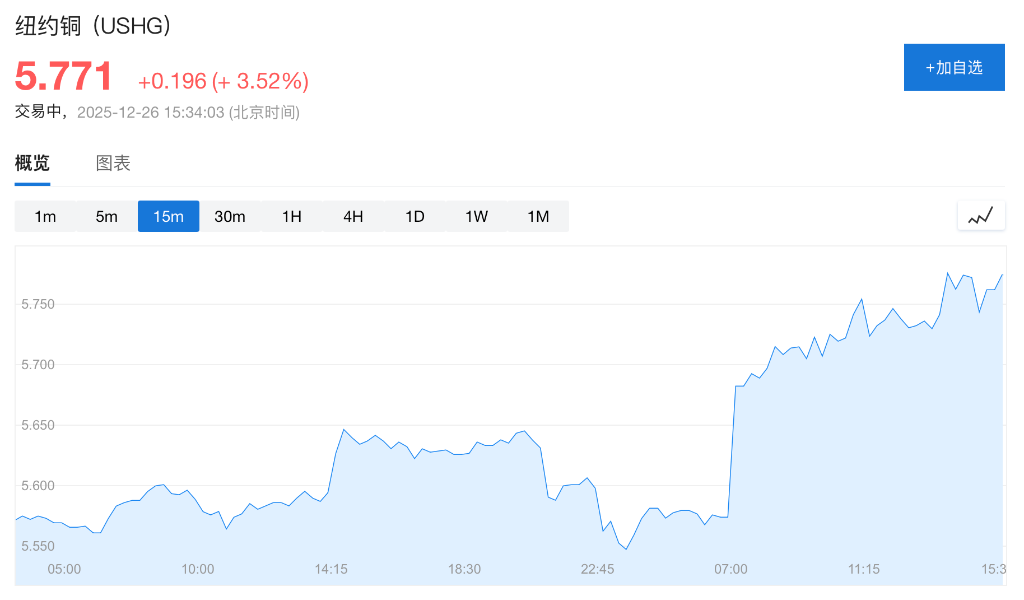This screenshot has width=1024, height=600.
Task: Select the 5m timeframe
Action: point(107,216)
